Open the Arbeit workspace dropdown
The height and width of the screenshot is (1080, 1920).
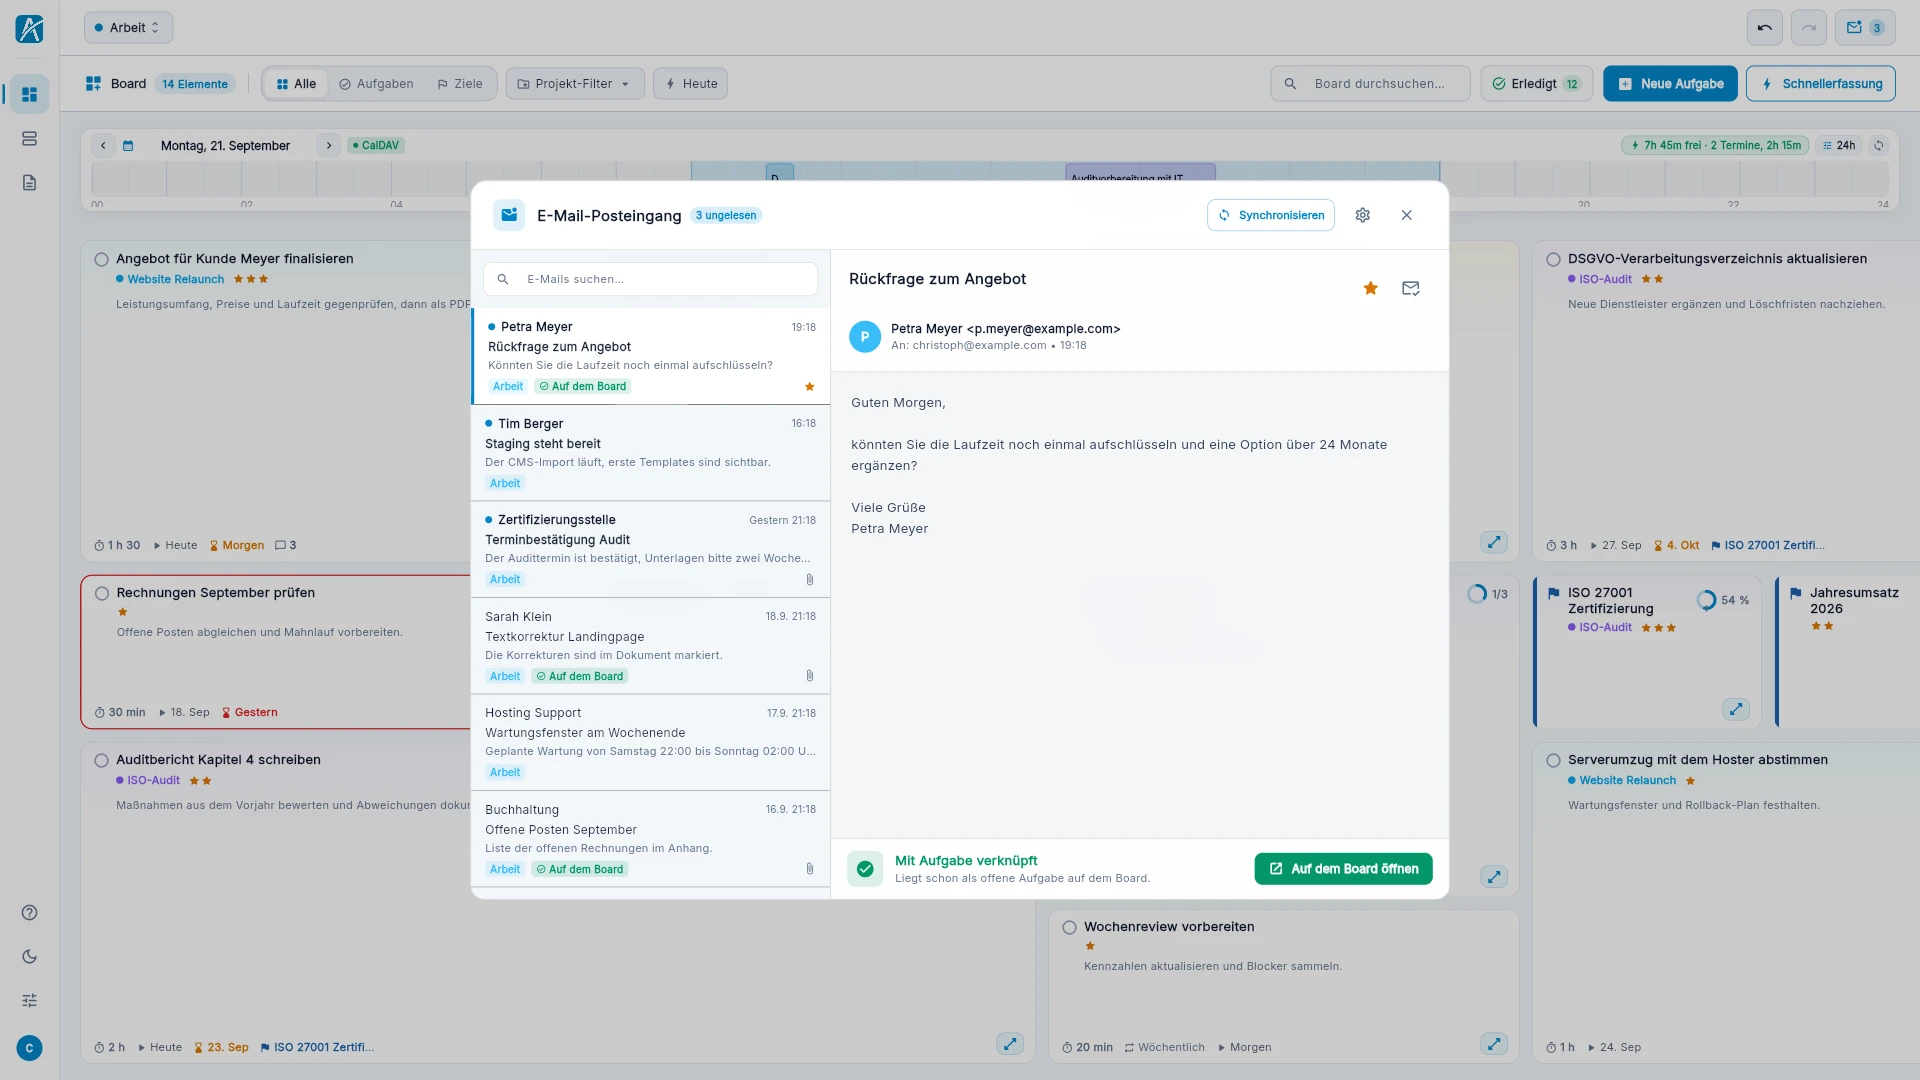pos(128,28)
